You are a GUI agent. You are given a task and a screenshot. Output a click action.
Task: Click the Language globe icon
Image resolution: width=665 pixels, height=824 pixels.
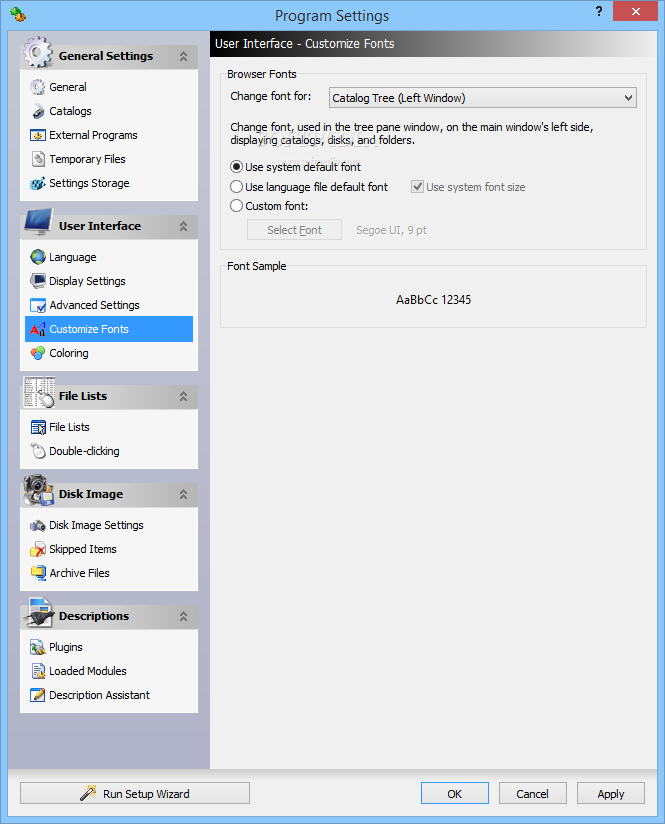tap(37, 257)
